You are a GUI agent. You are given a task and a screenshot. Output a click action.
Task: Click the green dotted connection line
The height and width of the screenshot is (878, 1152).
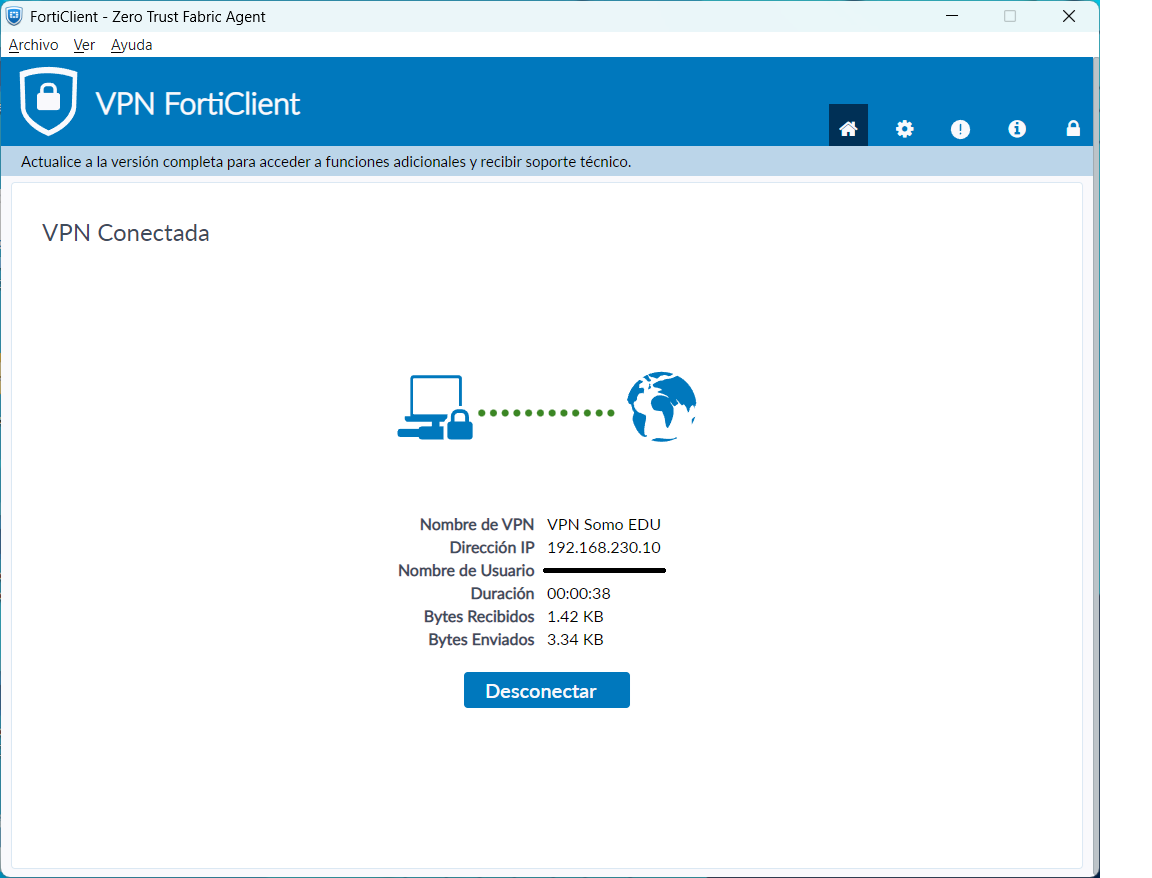546,412
